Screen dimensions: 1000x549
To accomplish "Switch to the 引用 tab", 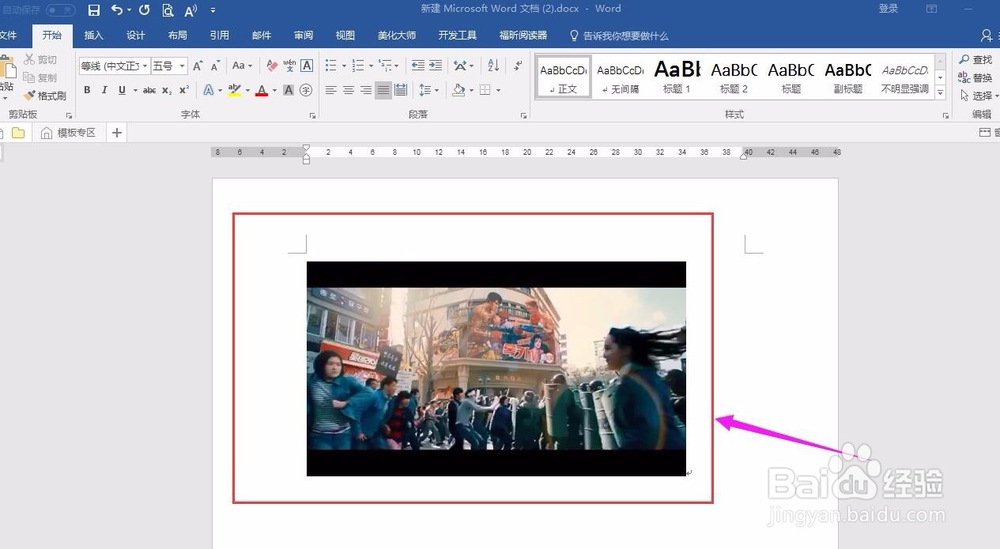I will [219, 36].
